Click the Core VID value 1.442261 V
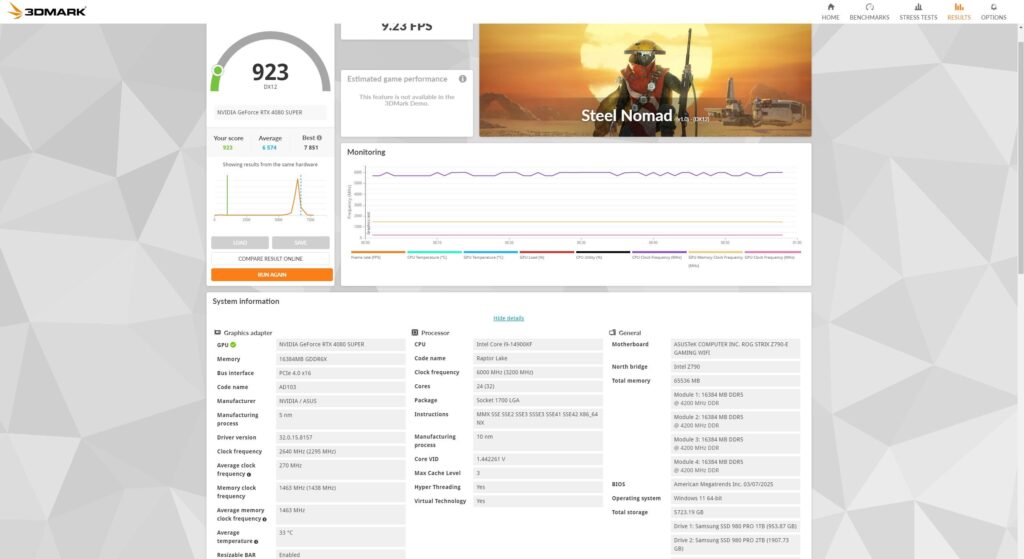 click(537, 459)
